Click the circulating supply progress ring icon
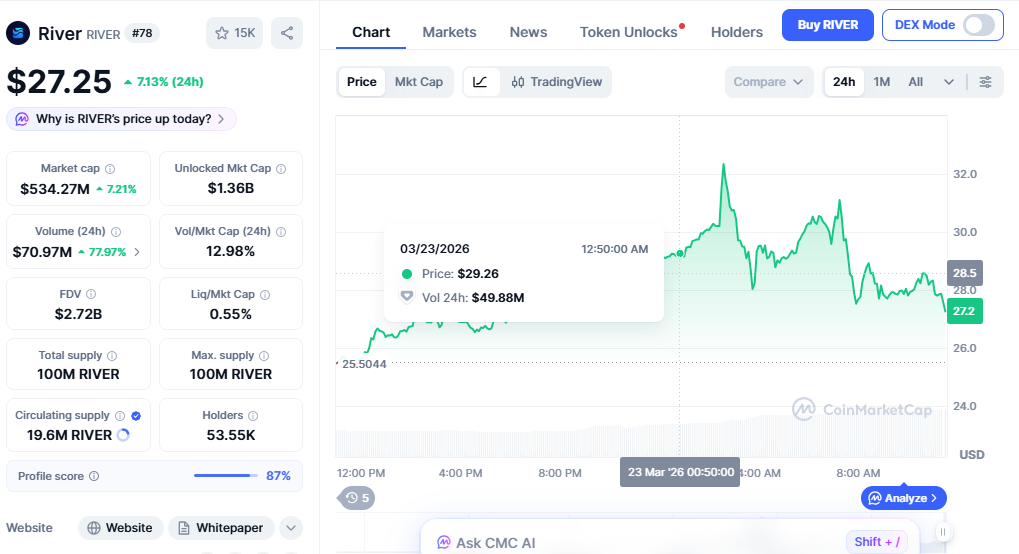 123,435
